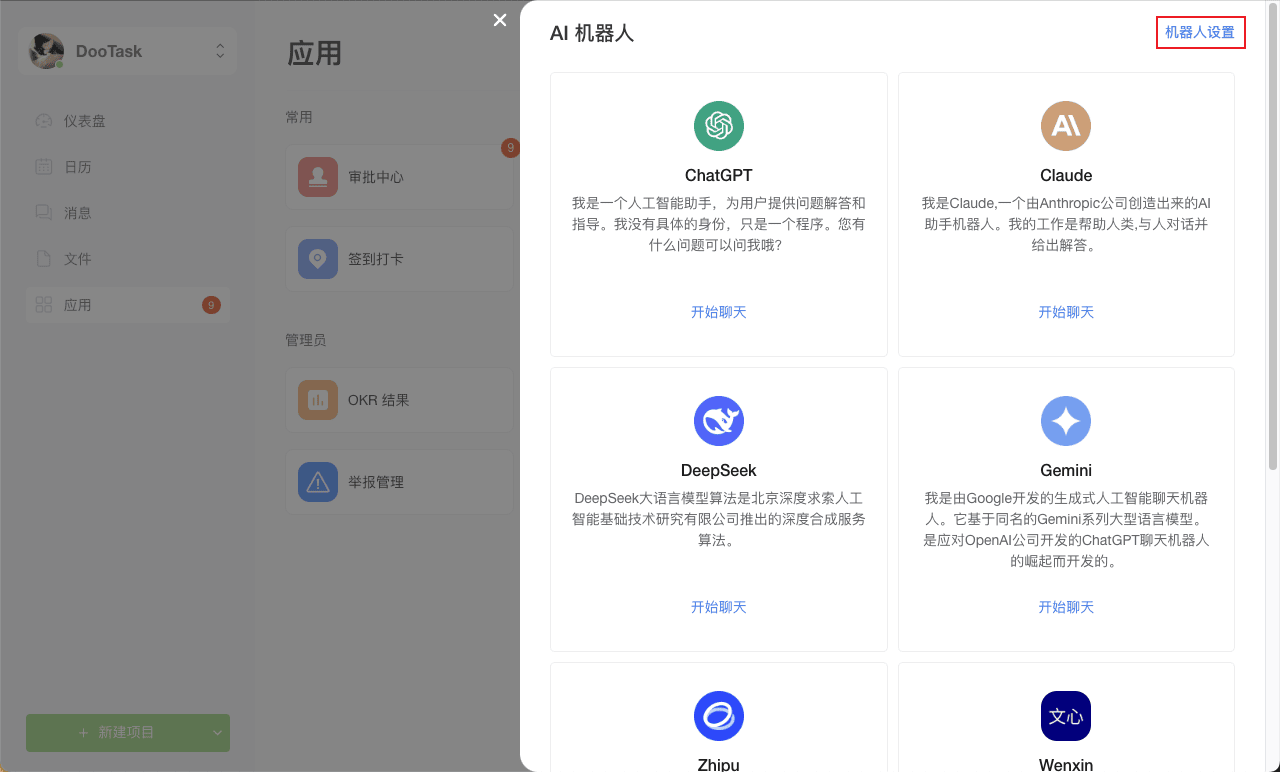Click the AI 机器人 panel heading
The width and height of the screenshot is (1280, 772).
(592, 33)
